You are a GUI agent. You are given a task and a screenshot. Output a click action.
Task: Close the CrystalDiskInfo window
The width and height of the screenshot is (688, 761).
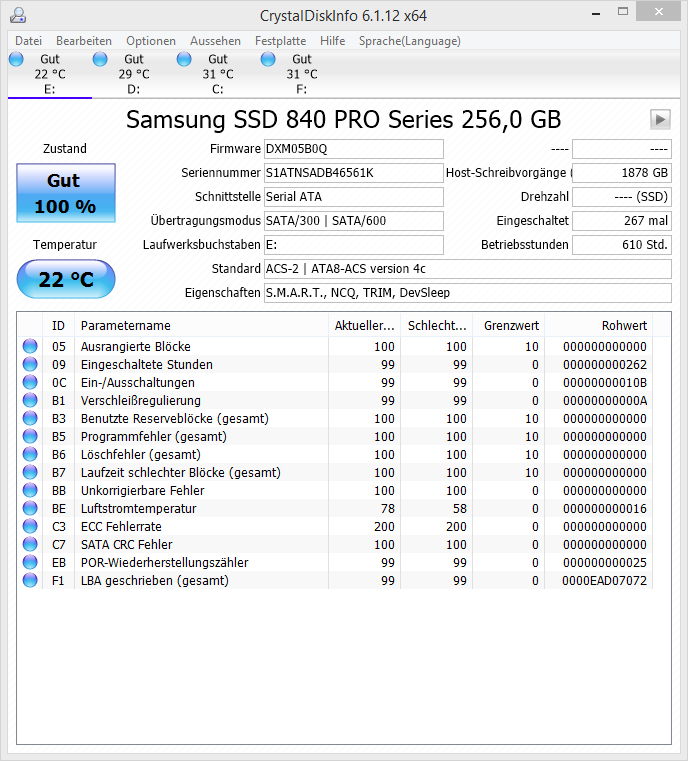tap(658, 12)
